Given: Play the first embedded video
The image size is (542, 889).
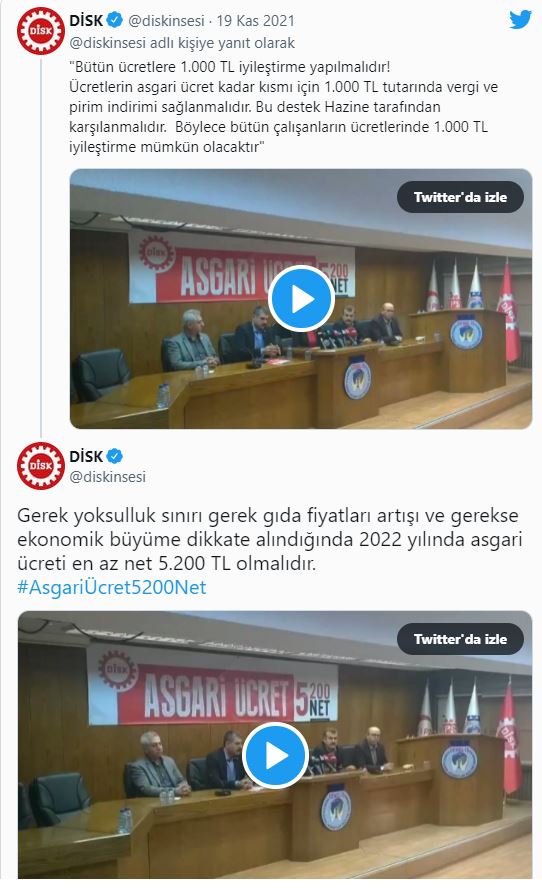Looking at the screenshot, I should [301, 299].
